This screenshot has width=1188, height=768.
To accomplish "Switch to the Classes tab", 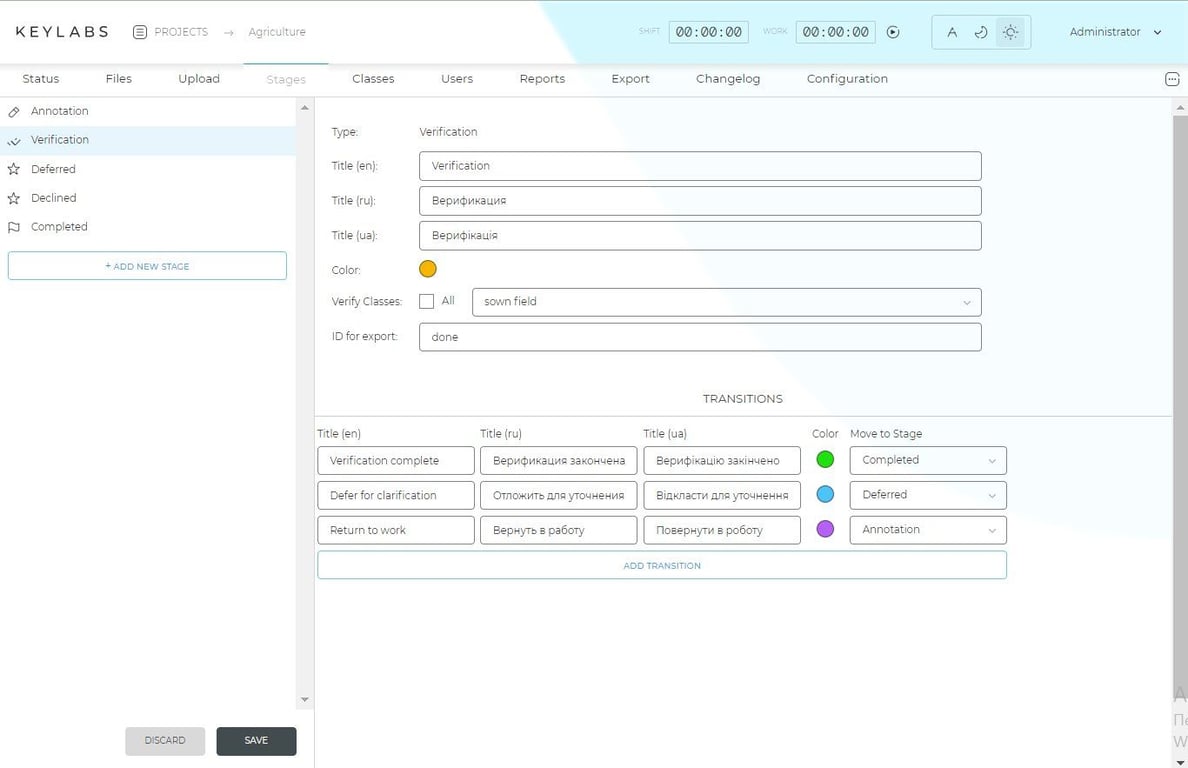I will coord(372,78).
